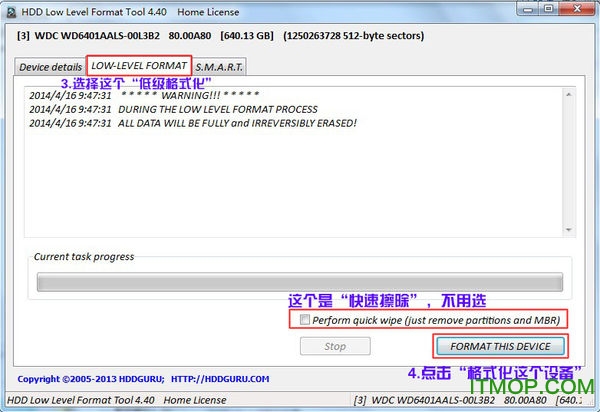Click the Current task progress bar
This screenshot has width=600, height=412.
(x=300, y=282)
